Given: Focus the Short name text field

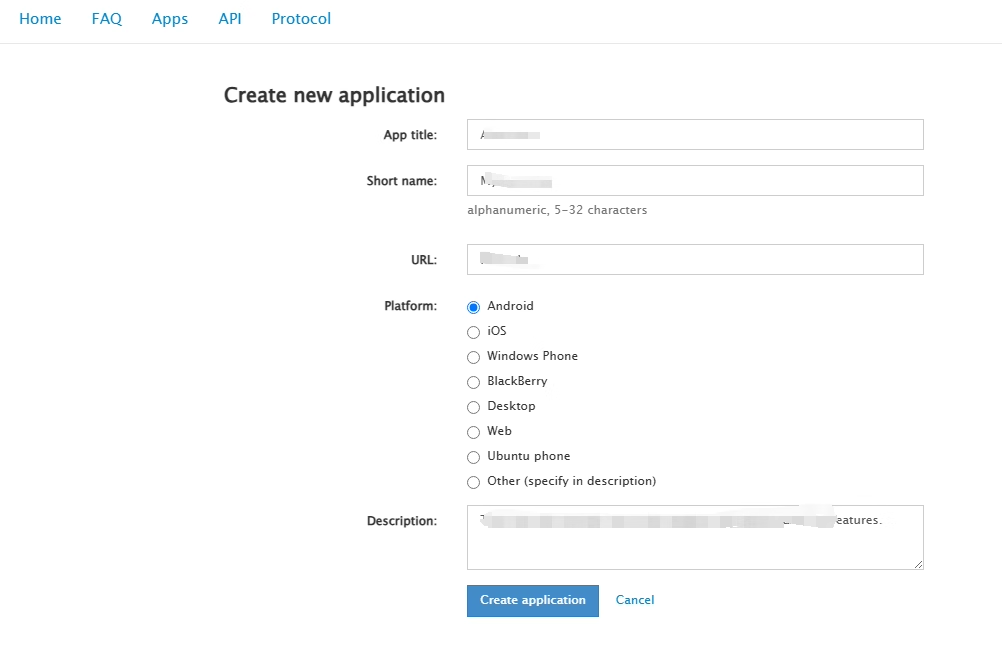Looking at the screenshot, I should point(694,181).
